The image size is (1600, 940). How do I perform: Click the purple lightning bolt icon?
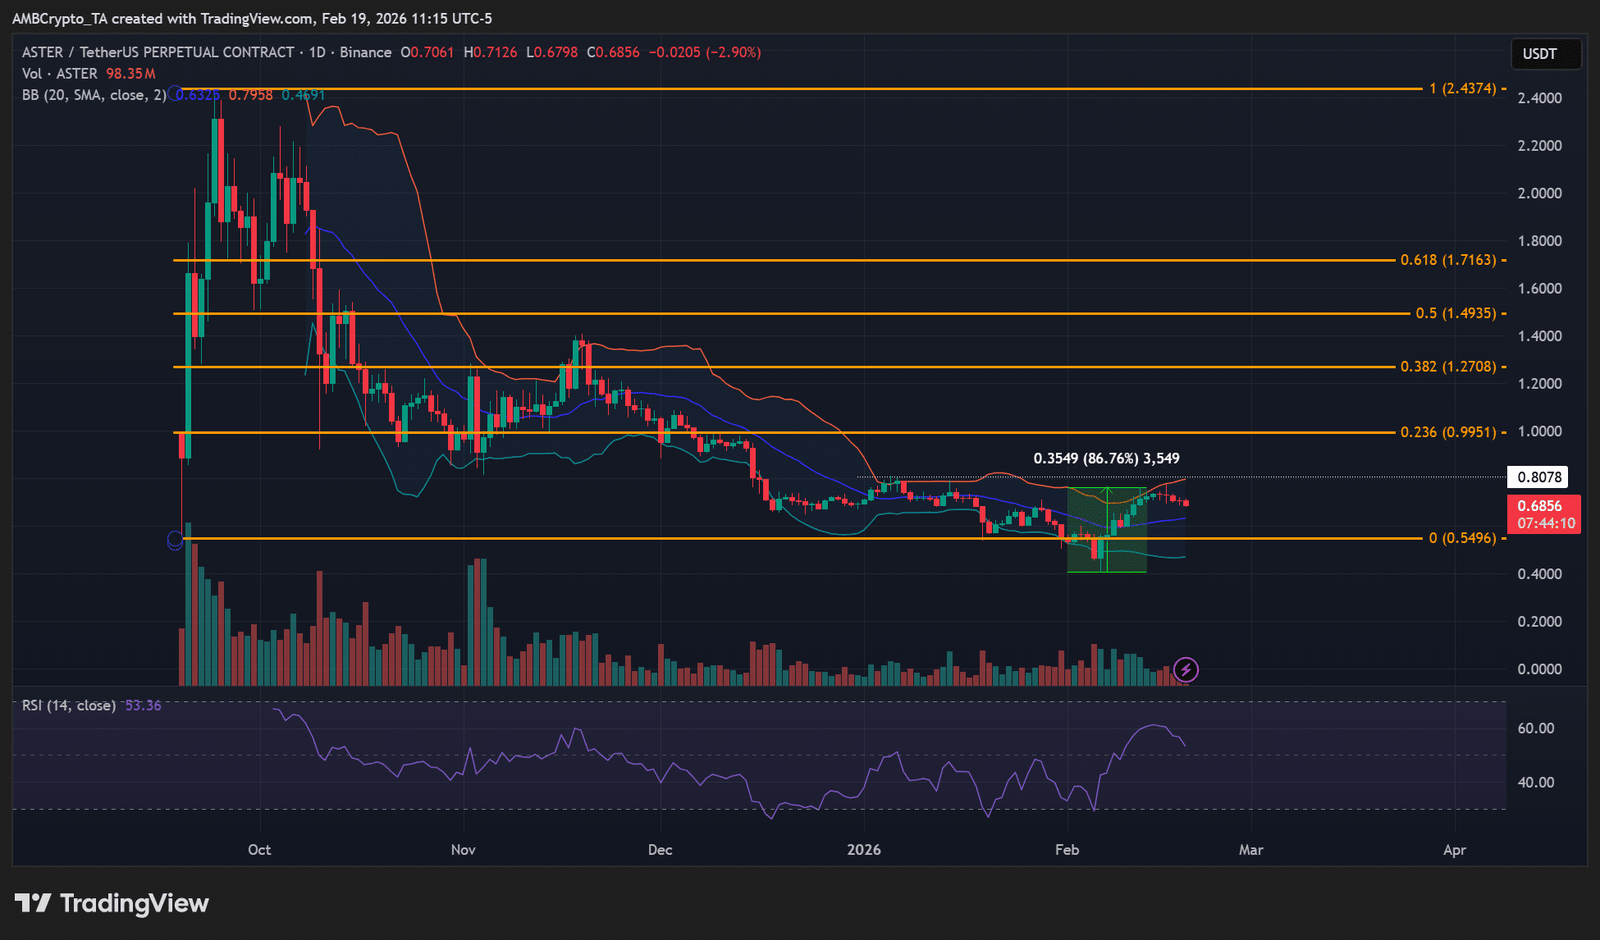point(1185,669)
